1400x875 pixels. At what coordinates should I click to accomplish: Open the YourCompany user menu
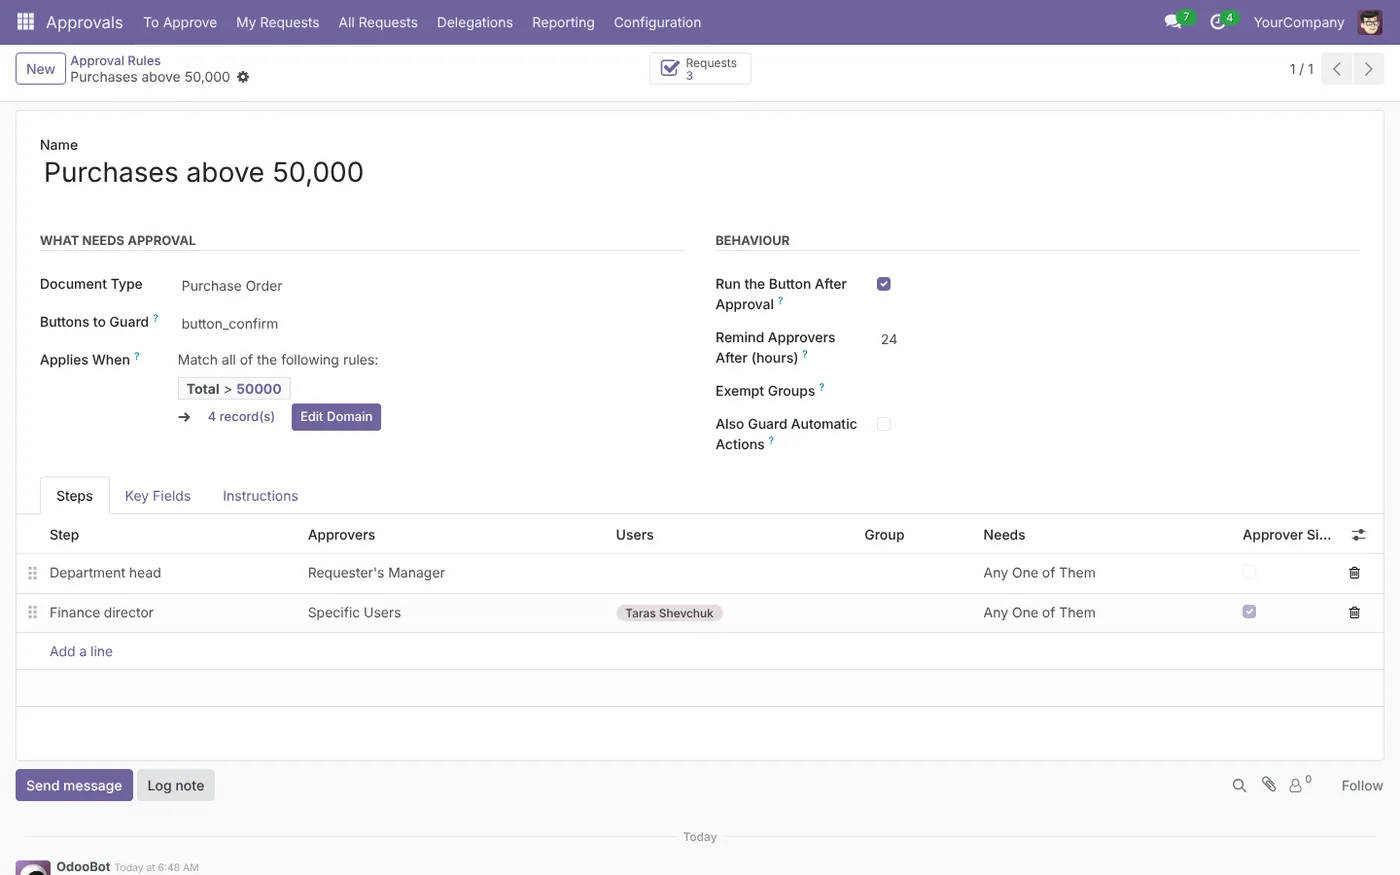click(x=1299, y=22)
